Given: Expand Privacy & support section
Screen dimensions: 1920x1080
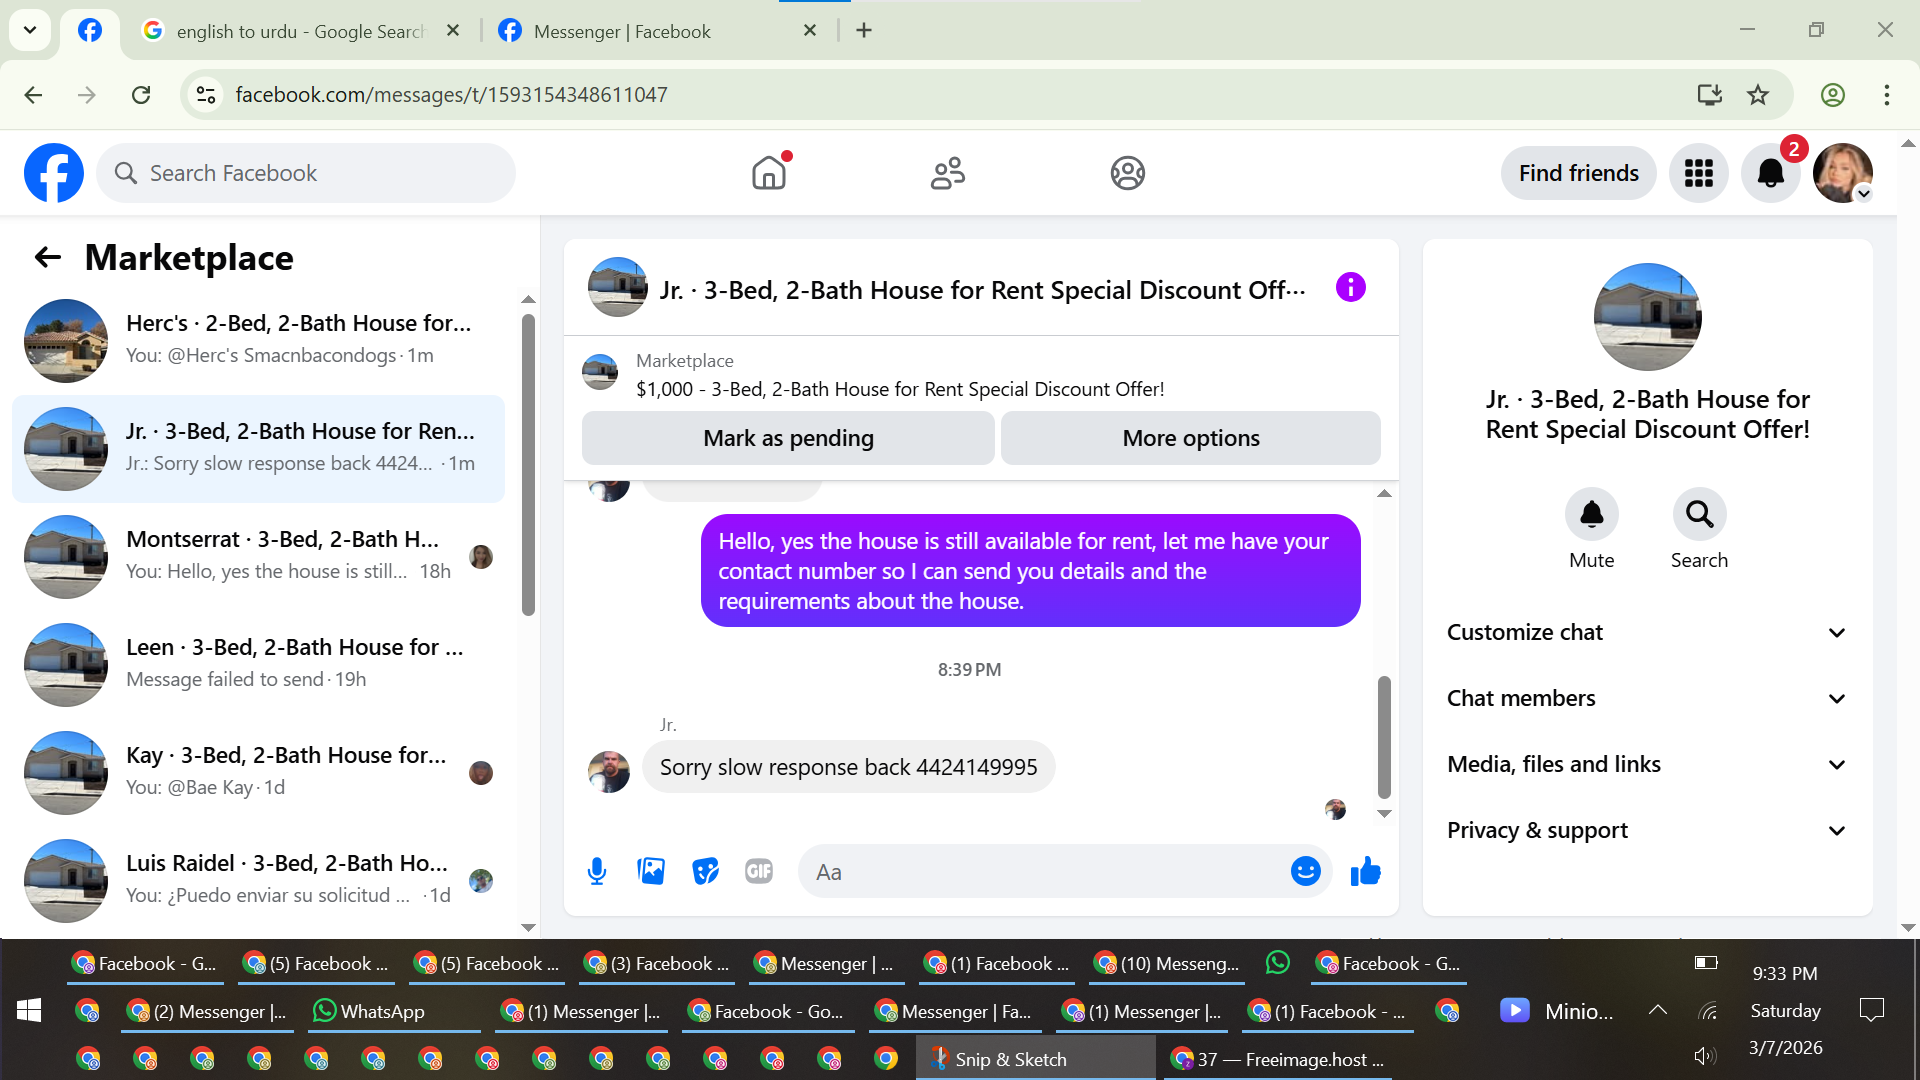Looking at the screenshot, I should click(x=1646, y=830).
